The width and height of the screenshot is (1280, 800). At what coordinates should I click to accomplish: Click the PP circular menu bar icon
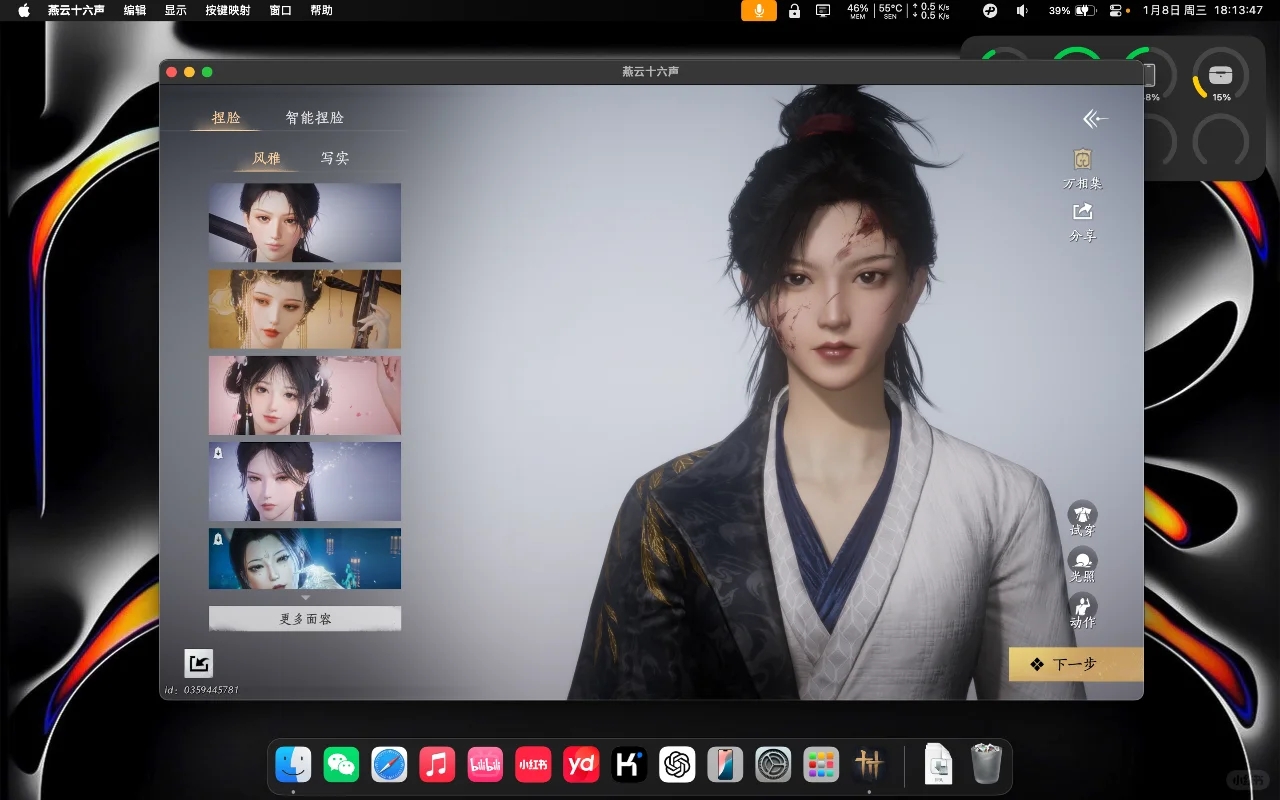pyautogui.click(x=990, y=10)
